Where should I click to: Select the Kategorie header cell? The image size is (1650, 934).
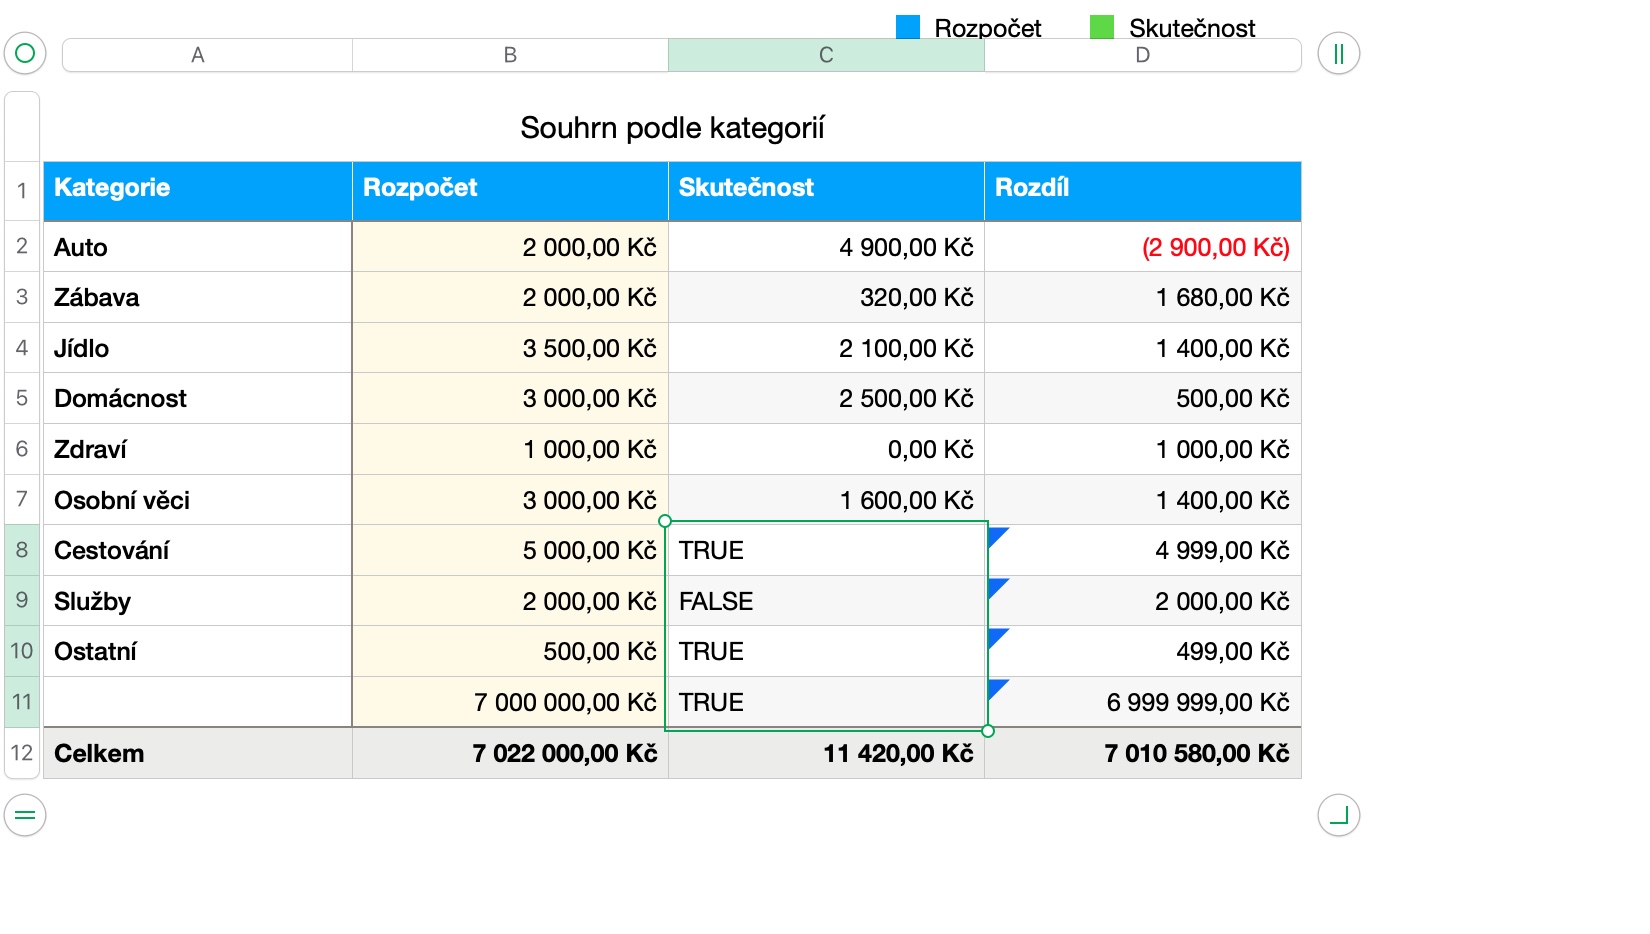[198, 190]
